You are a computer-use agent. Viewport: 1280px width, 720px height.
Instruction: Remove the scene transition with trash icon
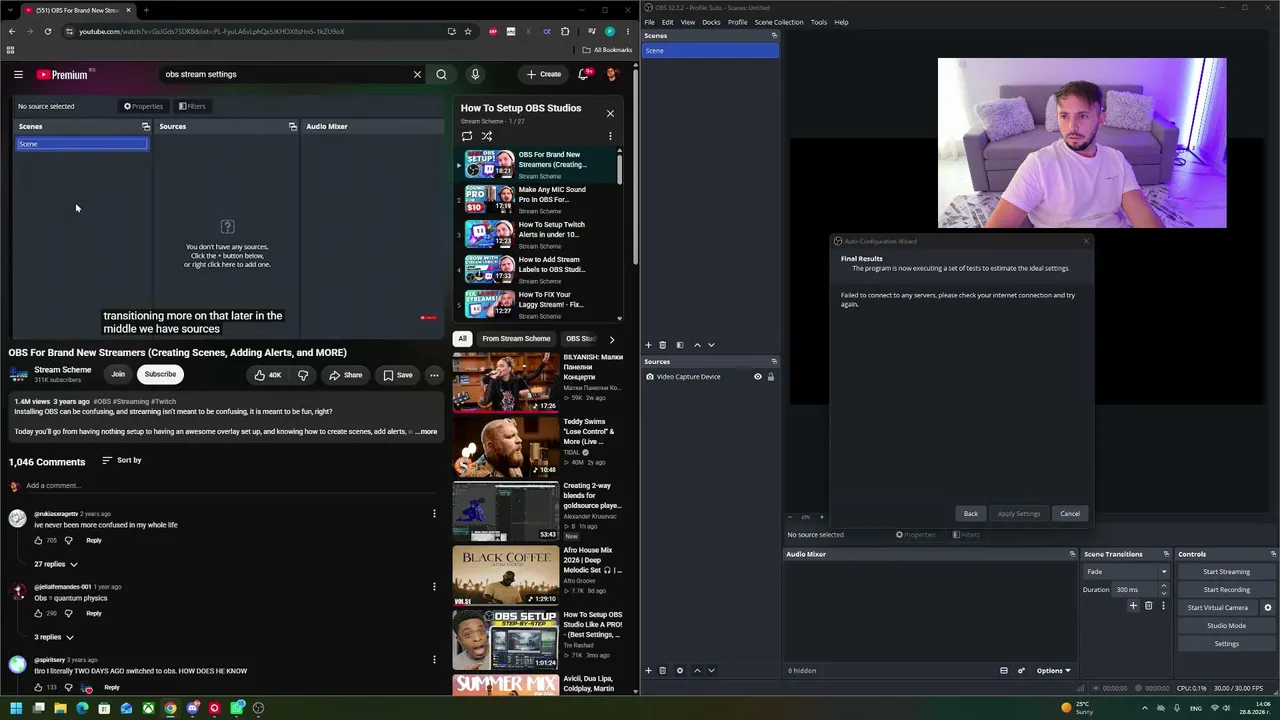(x=1148, y=606)
